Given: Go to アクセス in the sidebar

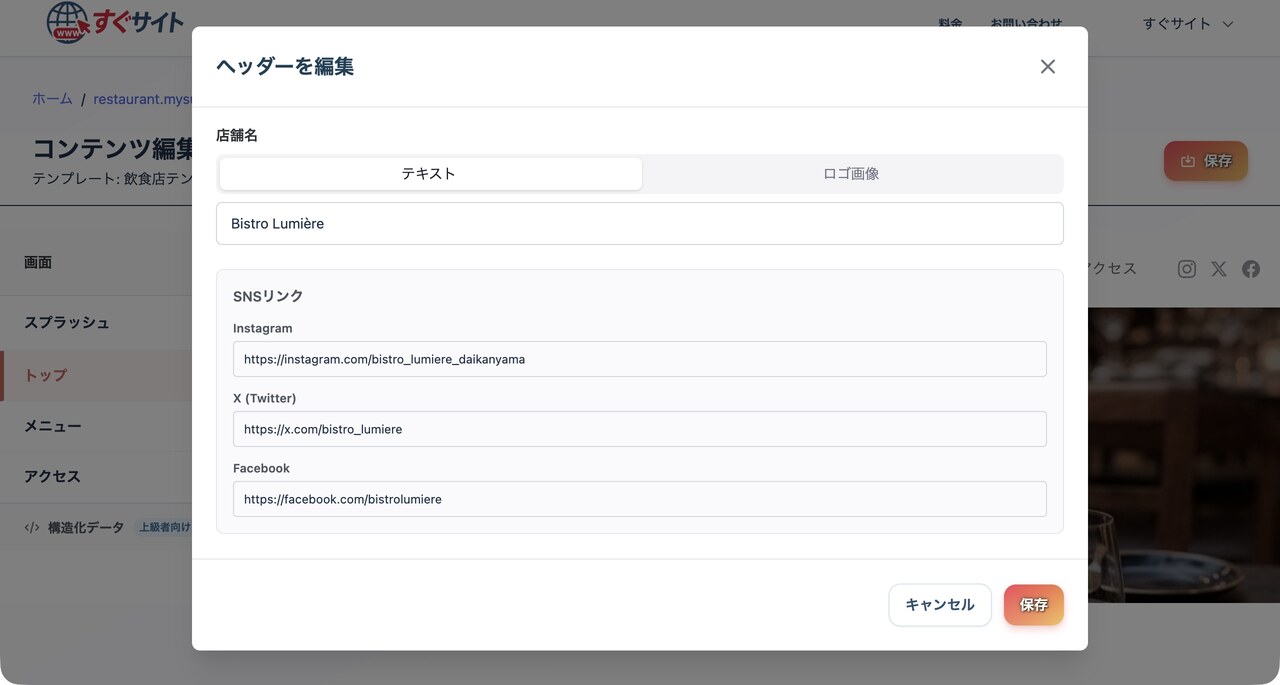Looking at the screenshot, I should click(52, 477).
